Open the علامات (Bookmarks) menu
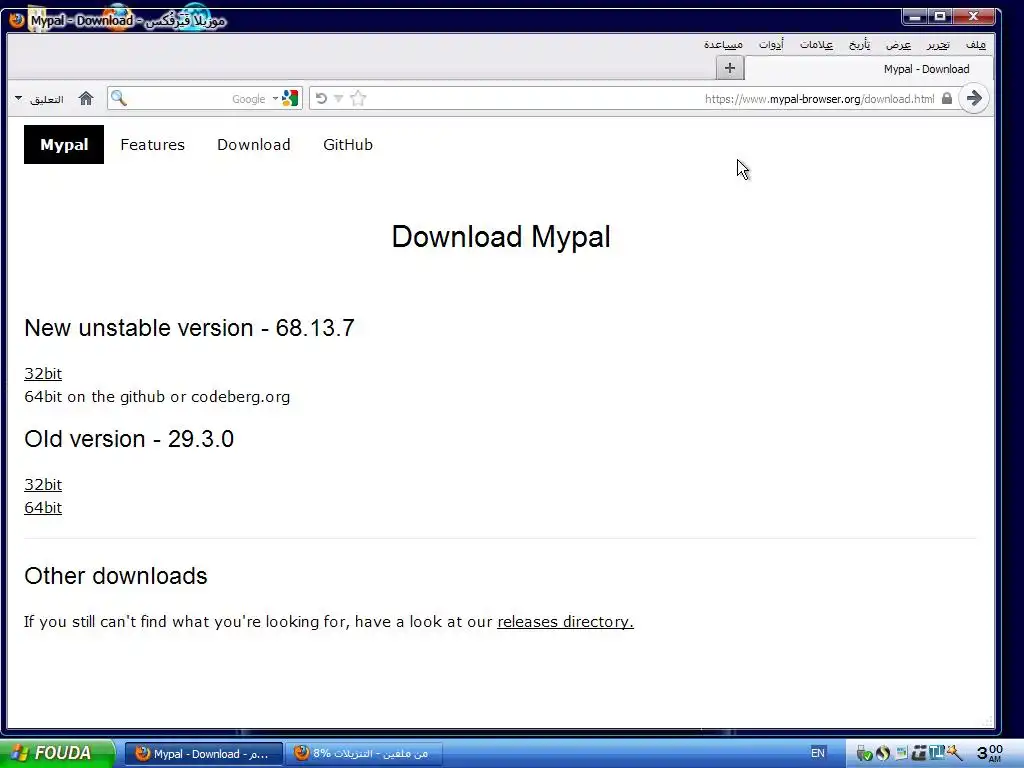The image size is (1024, 768). click(816, 44)
